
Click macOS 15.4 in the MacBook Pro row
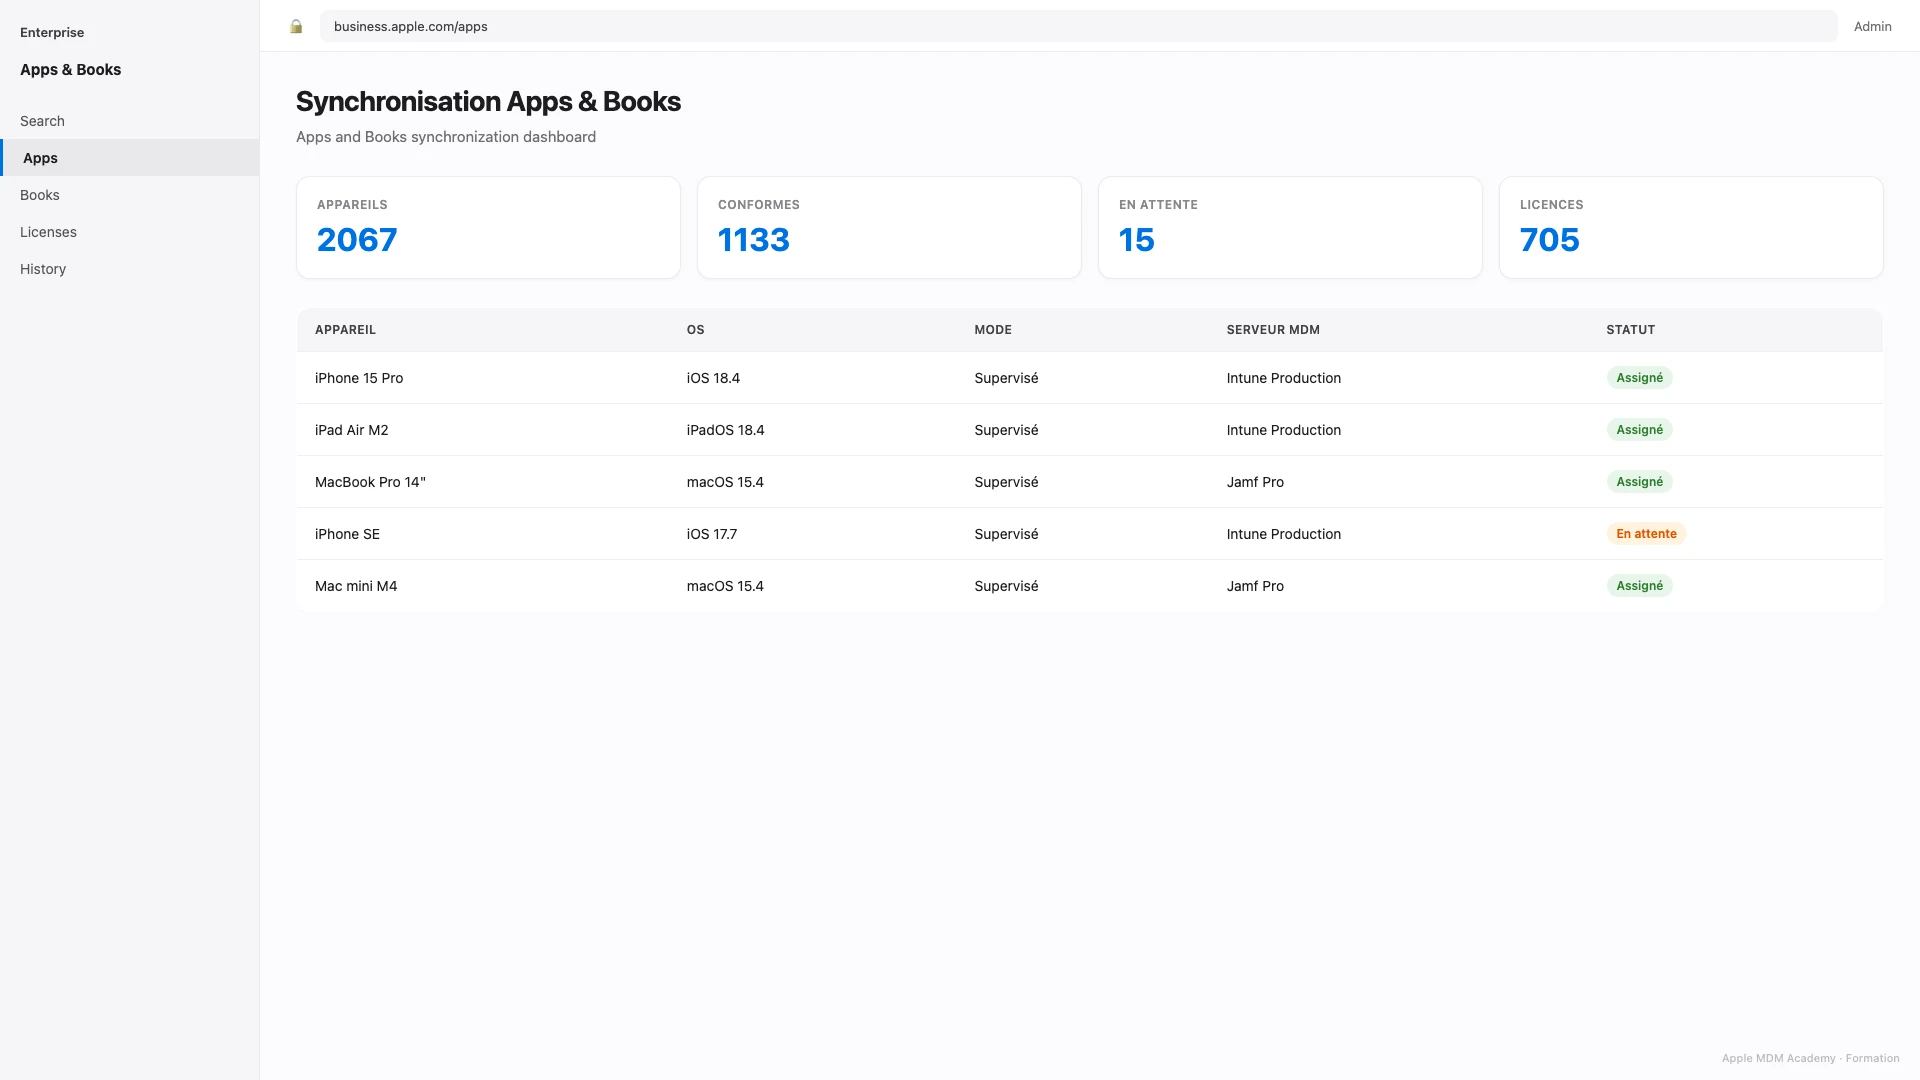click(725, 482)
